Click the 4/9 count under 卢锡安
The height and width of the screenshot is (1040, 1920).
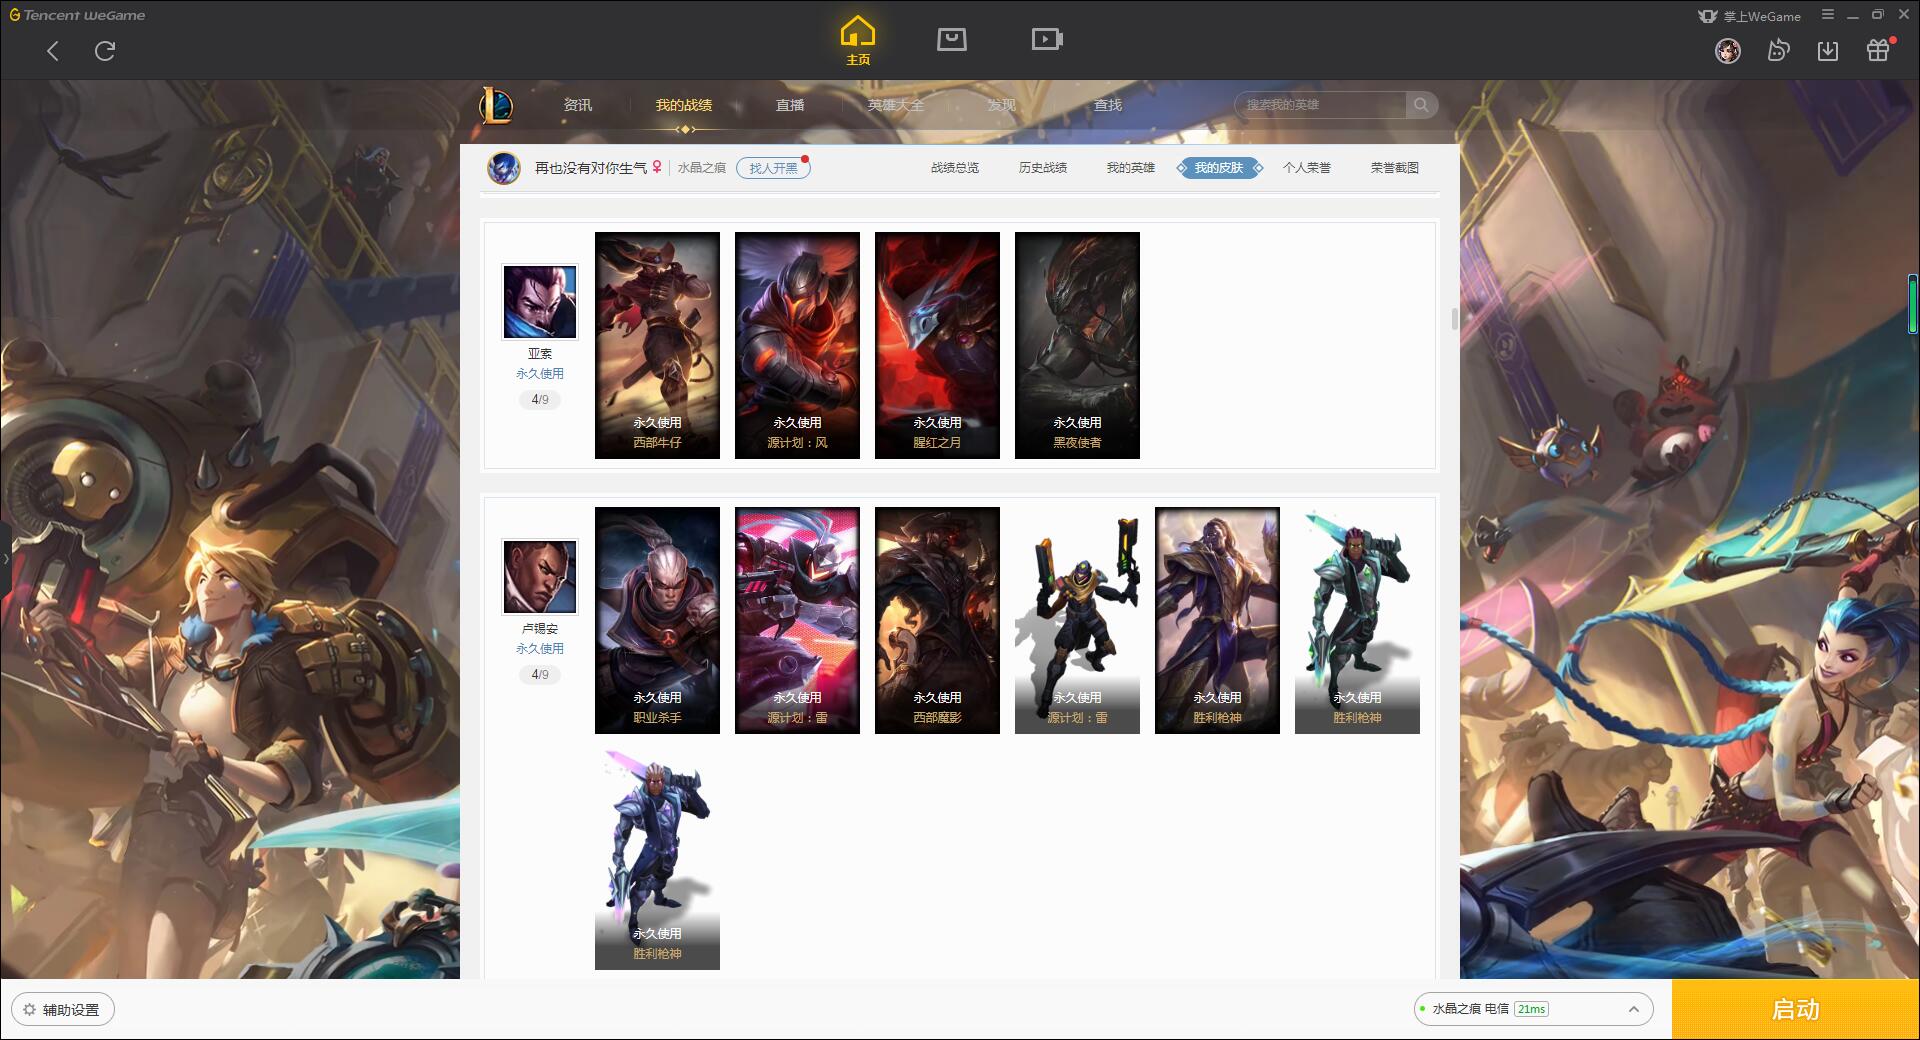click(540, 675)
